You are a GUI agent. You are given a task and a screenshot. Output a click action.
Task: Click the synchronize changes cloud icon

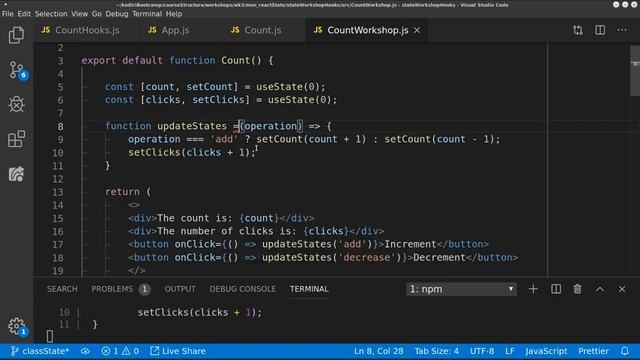85,351
